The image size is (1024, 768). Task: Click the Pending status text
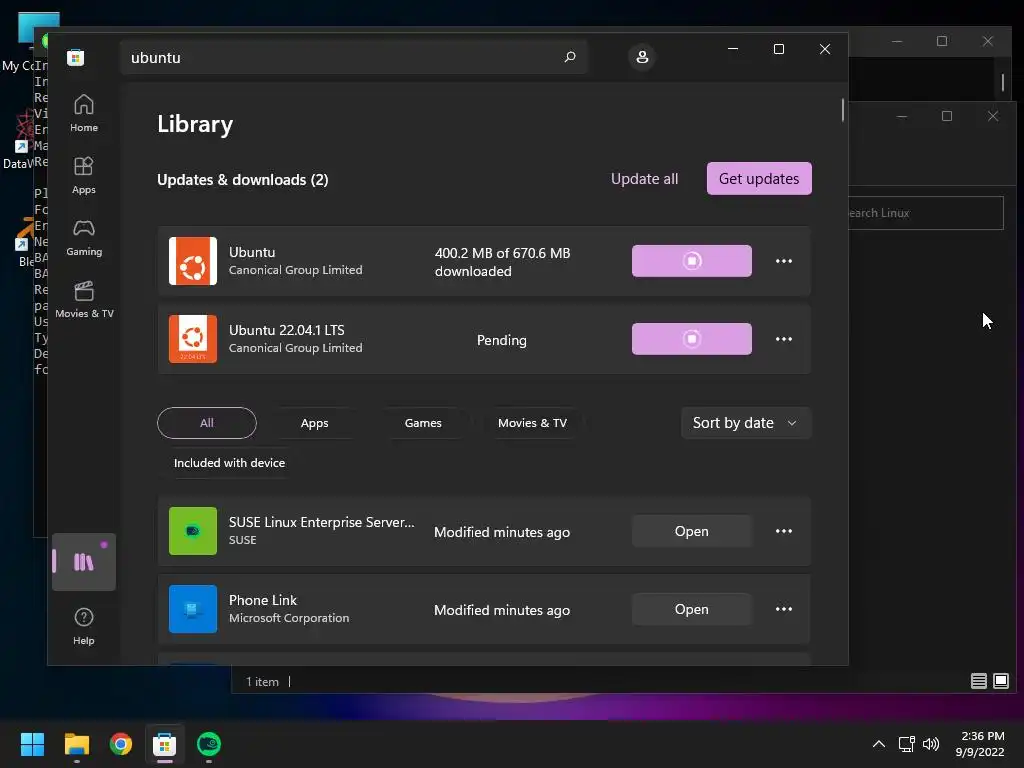click(502, 340)
